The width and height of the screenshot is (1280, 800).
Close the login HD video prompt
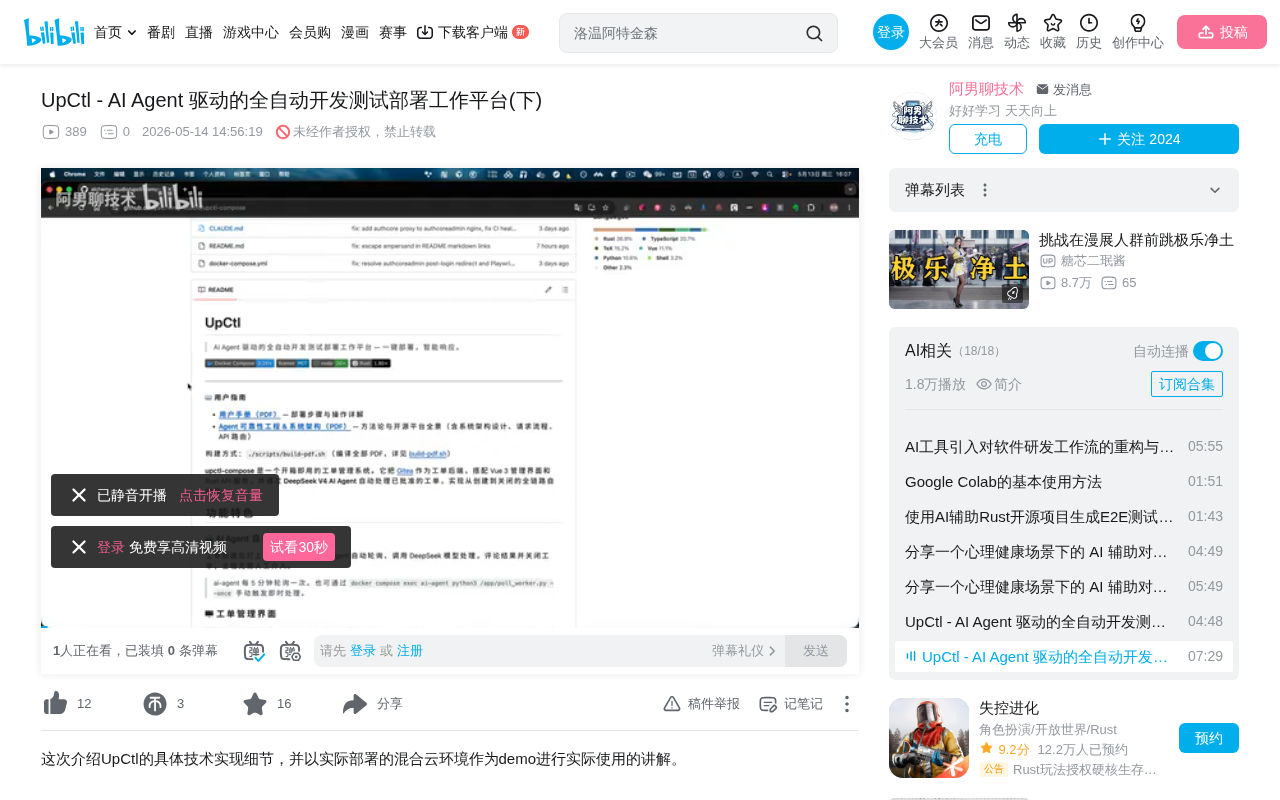[x=79, y=547]
